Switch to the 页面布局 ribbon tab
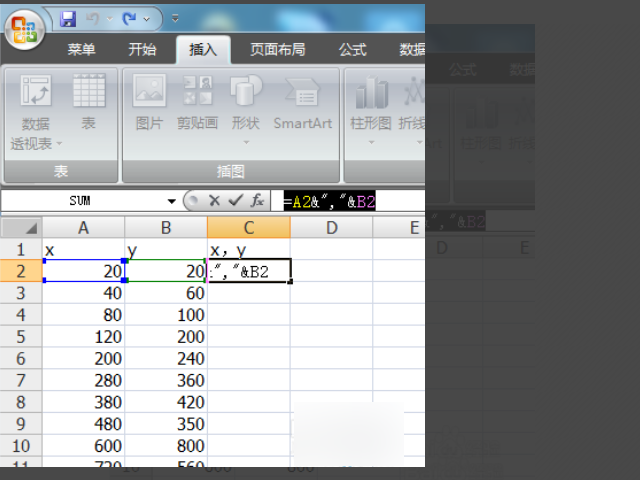The width and height of the screenshot is (640, 480). (278, 49)
